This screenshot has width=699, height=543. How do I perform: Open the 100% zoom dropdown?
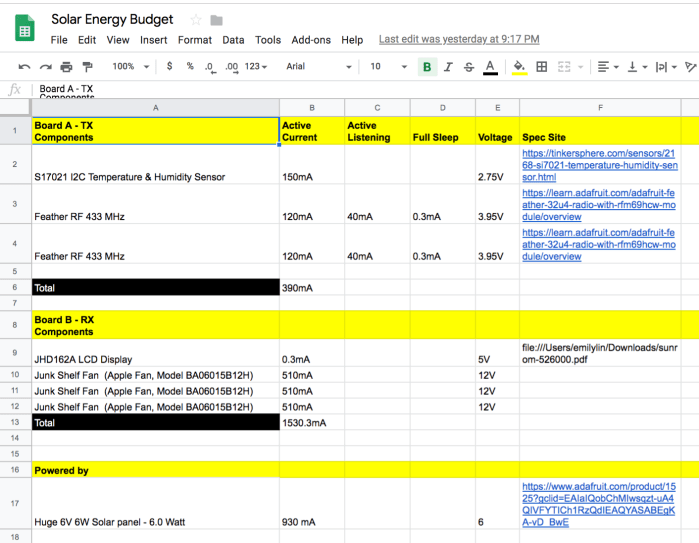130,67
